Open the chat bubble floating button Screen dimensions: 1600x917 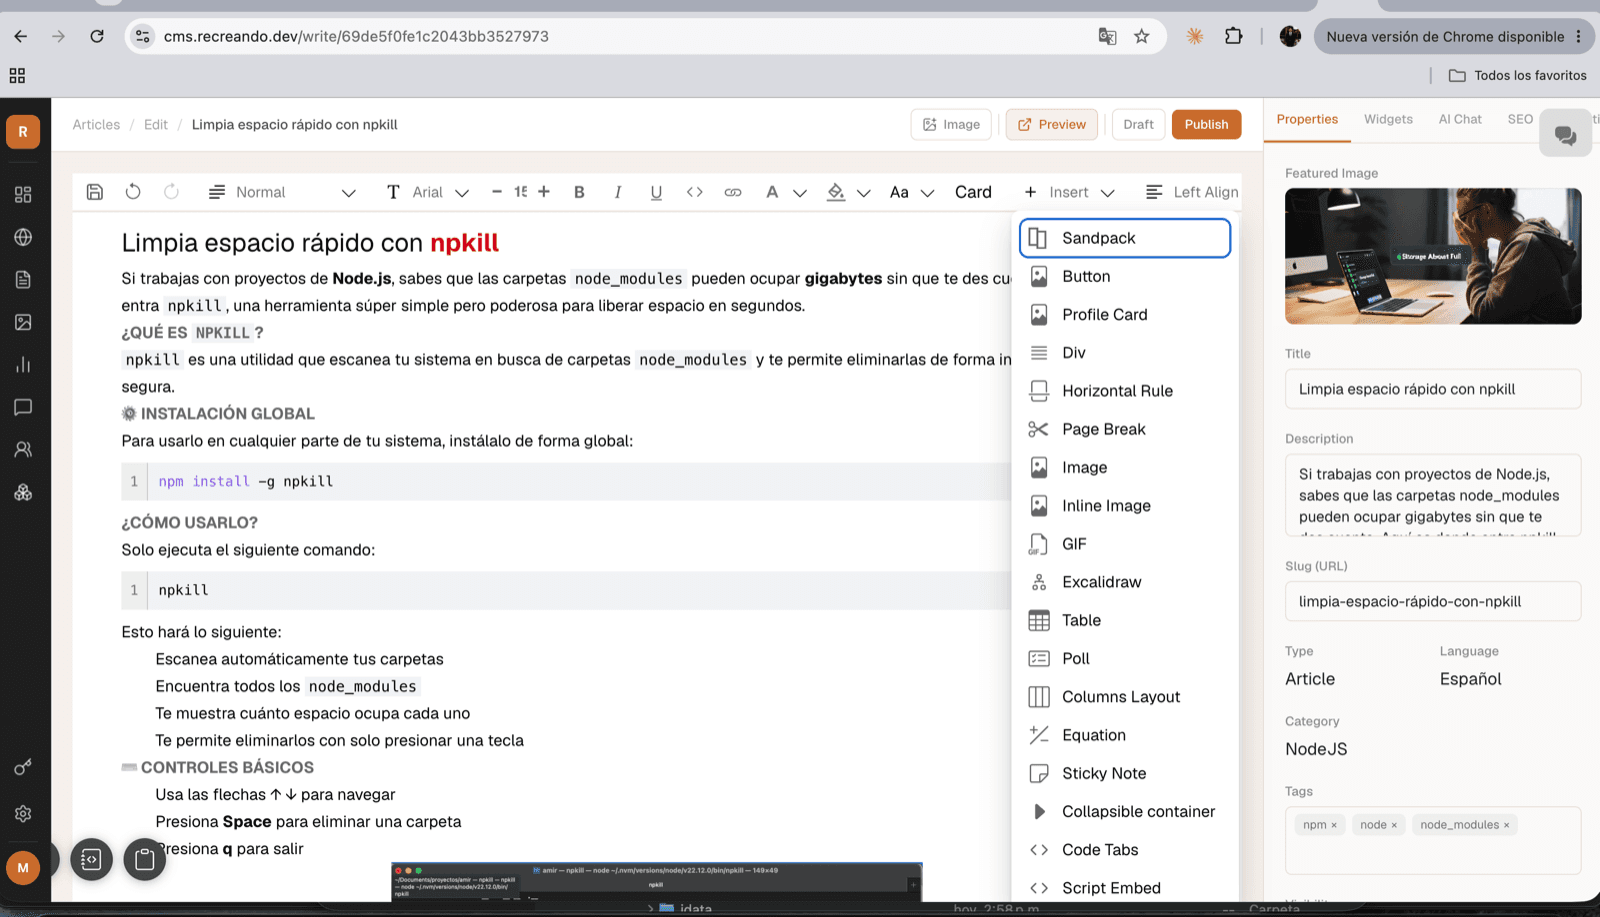coord(1566,134)
